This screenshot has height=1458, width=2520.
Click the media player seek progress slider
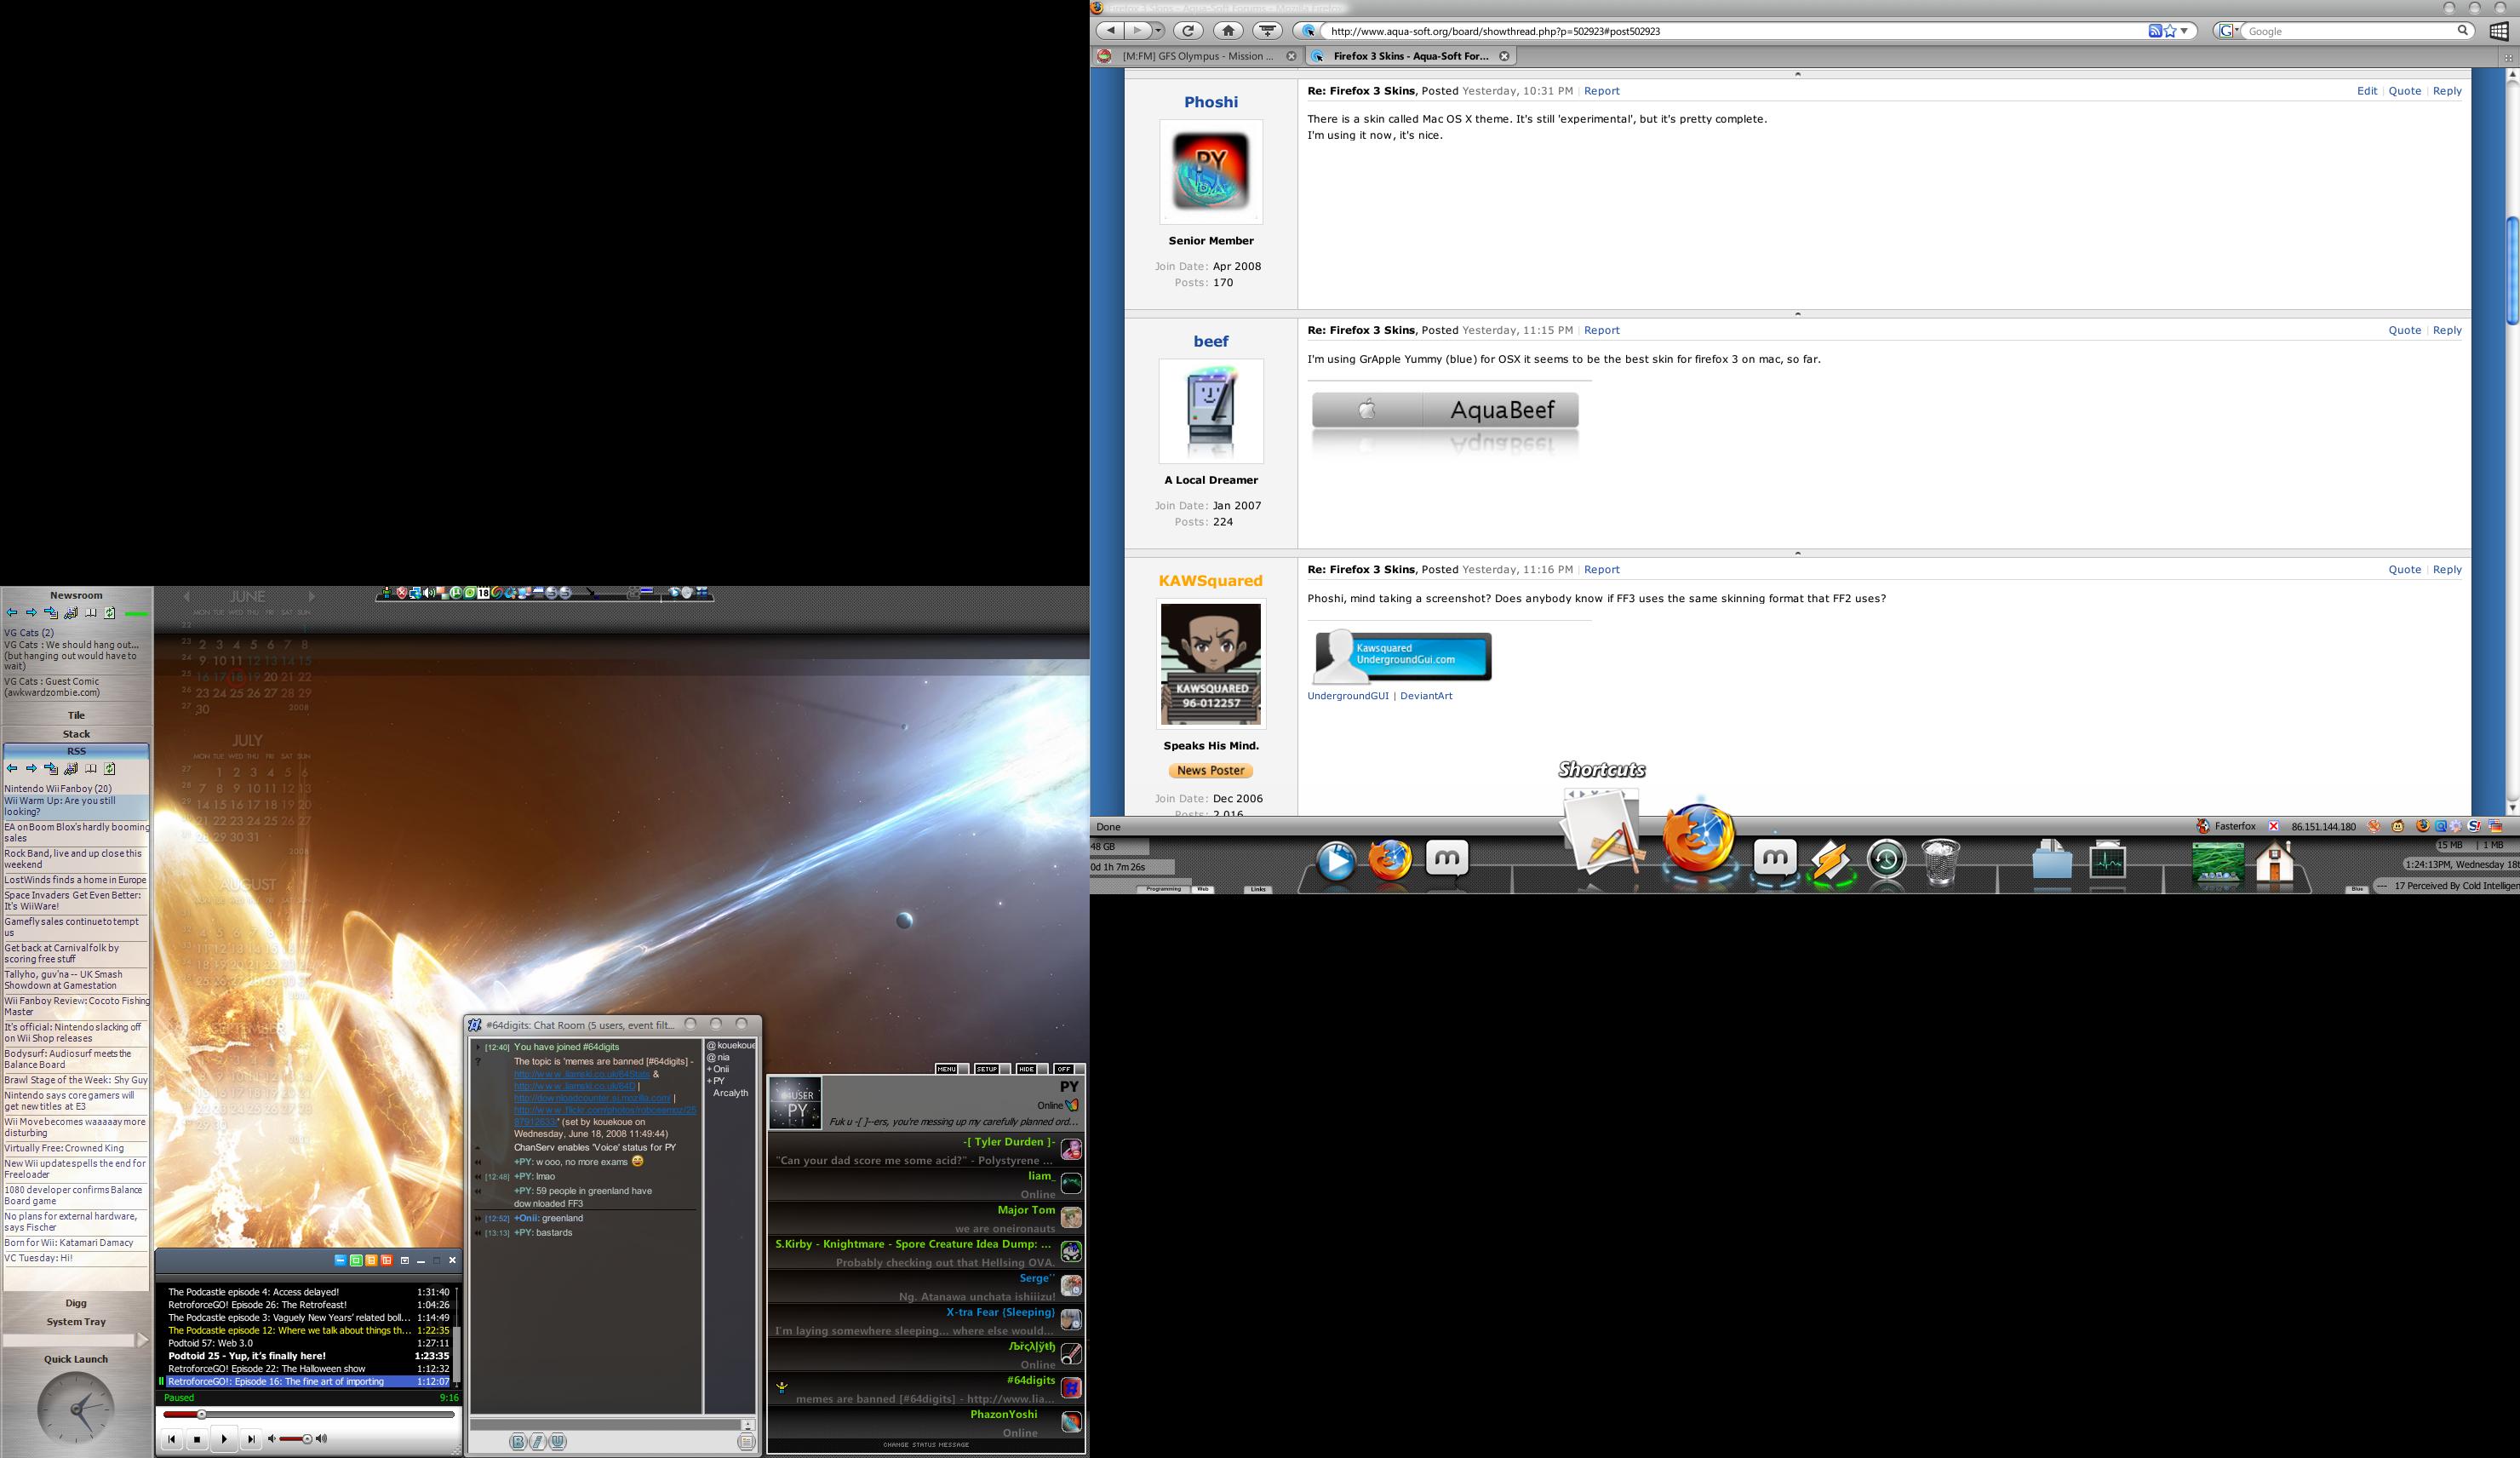[309, 1415]
